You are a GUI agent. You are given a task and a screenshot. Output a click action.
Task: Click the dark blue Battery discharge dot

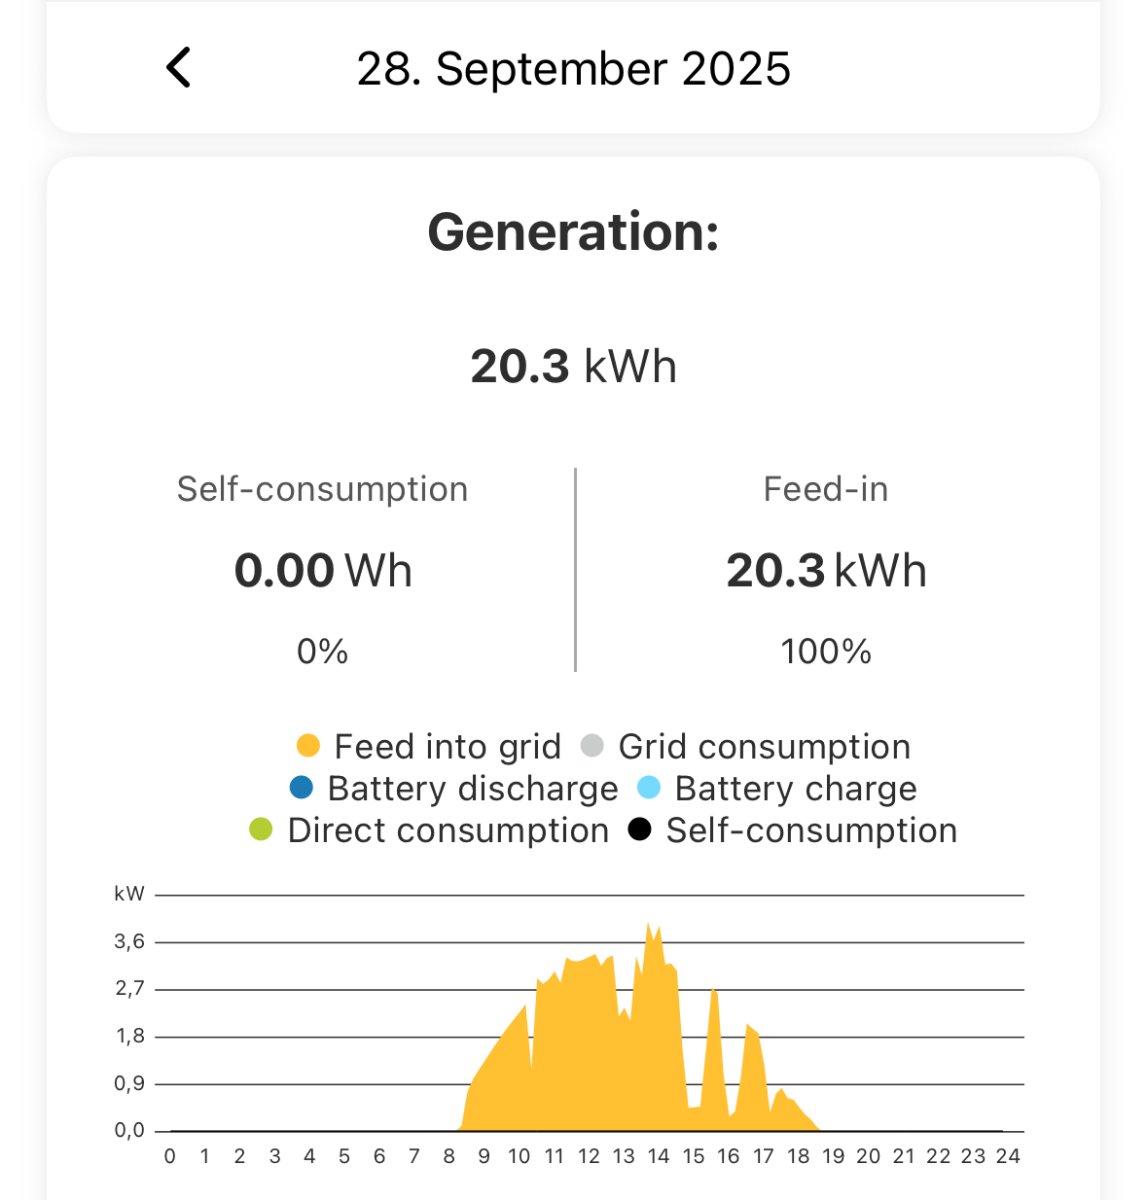click(x=301, y=788)
